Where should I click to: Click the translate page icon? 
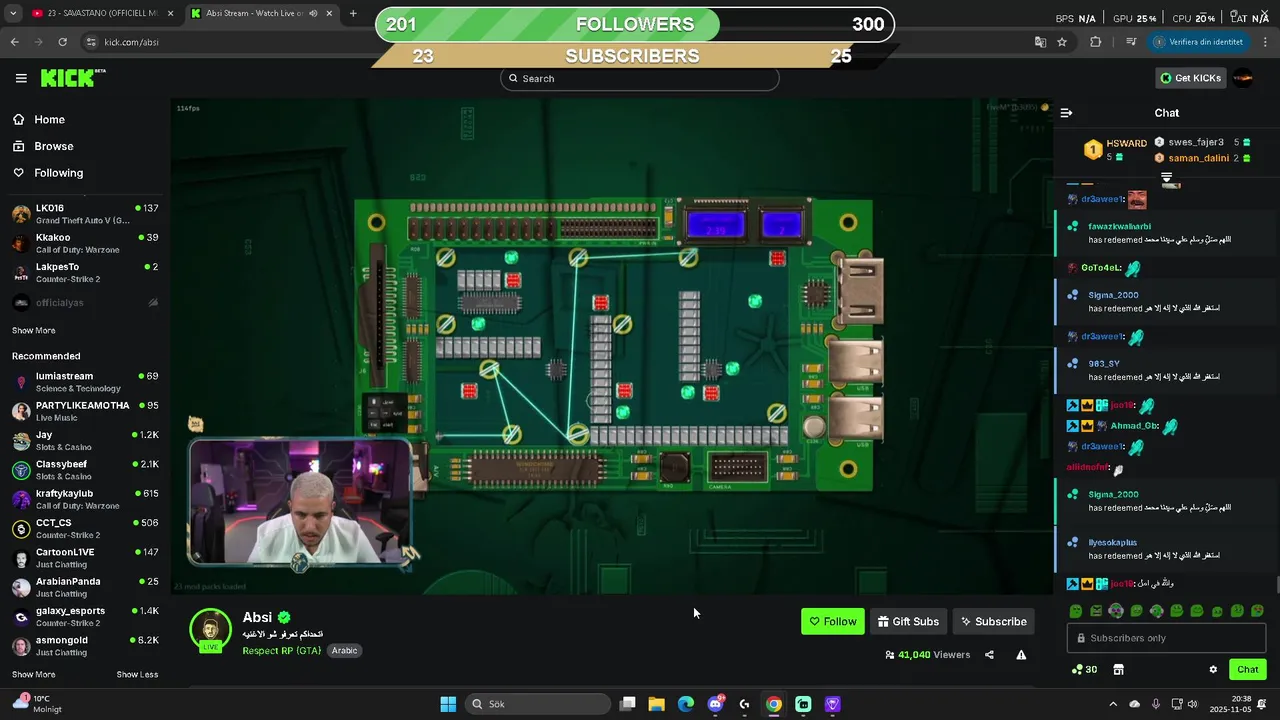click(1040, 42)
